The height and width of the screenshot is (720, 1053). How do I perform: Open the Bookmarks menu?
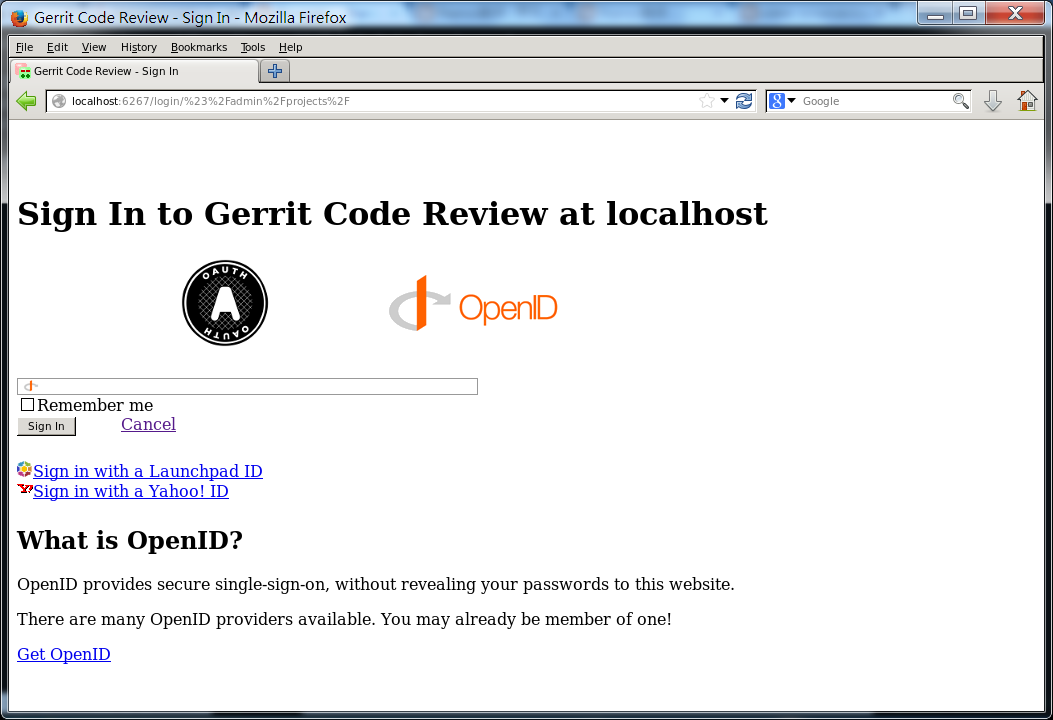coord(199,47)
